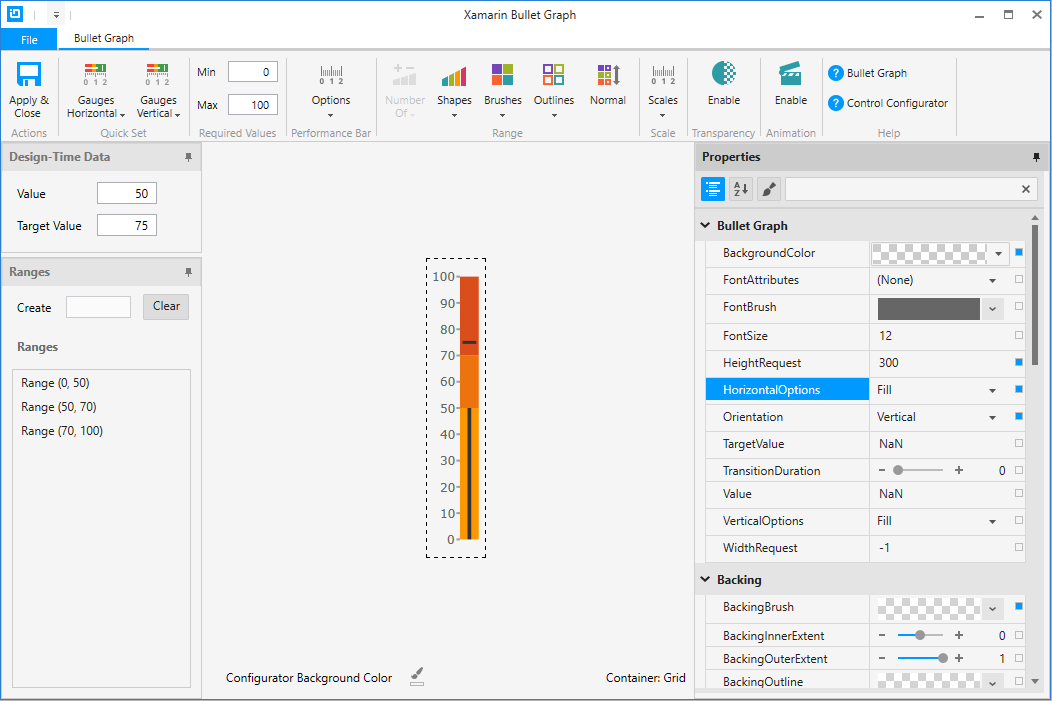Decrease BackingOuterExtent with minus button

pos(882,658)
